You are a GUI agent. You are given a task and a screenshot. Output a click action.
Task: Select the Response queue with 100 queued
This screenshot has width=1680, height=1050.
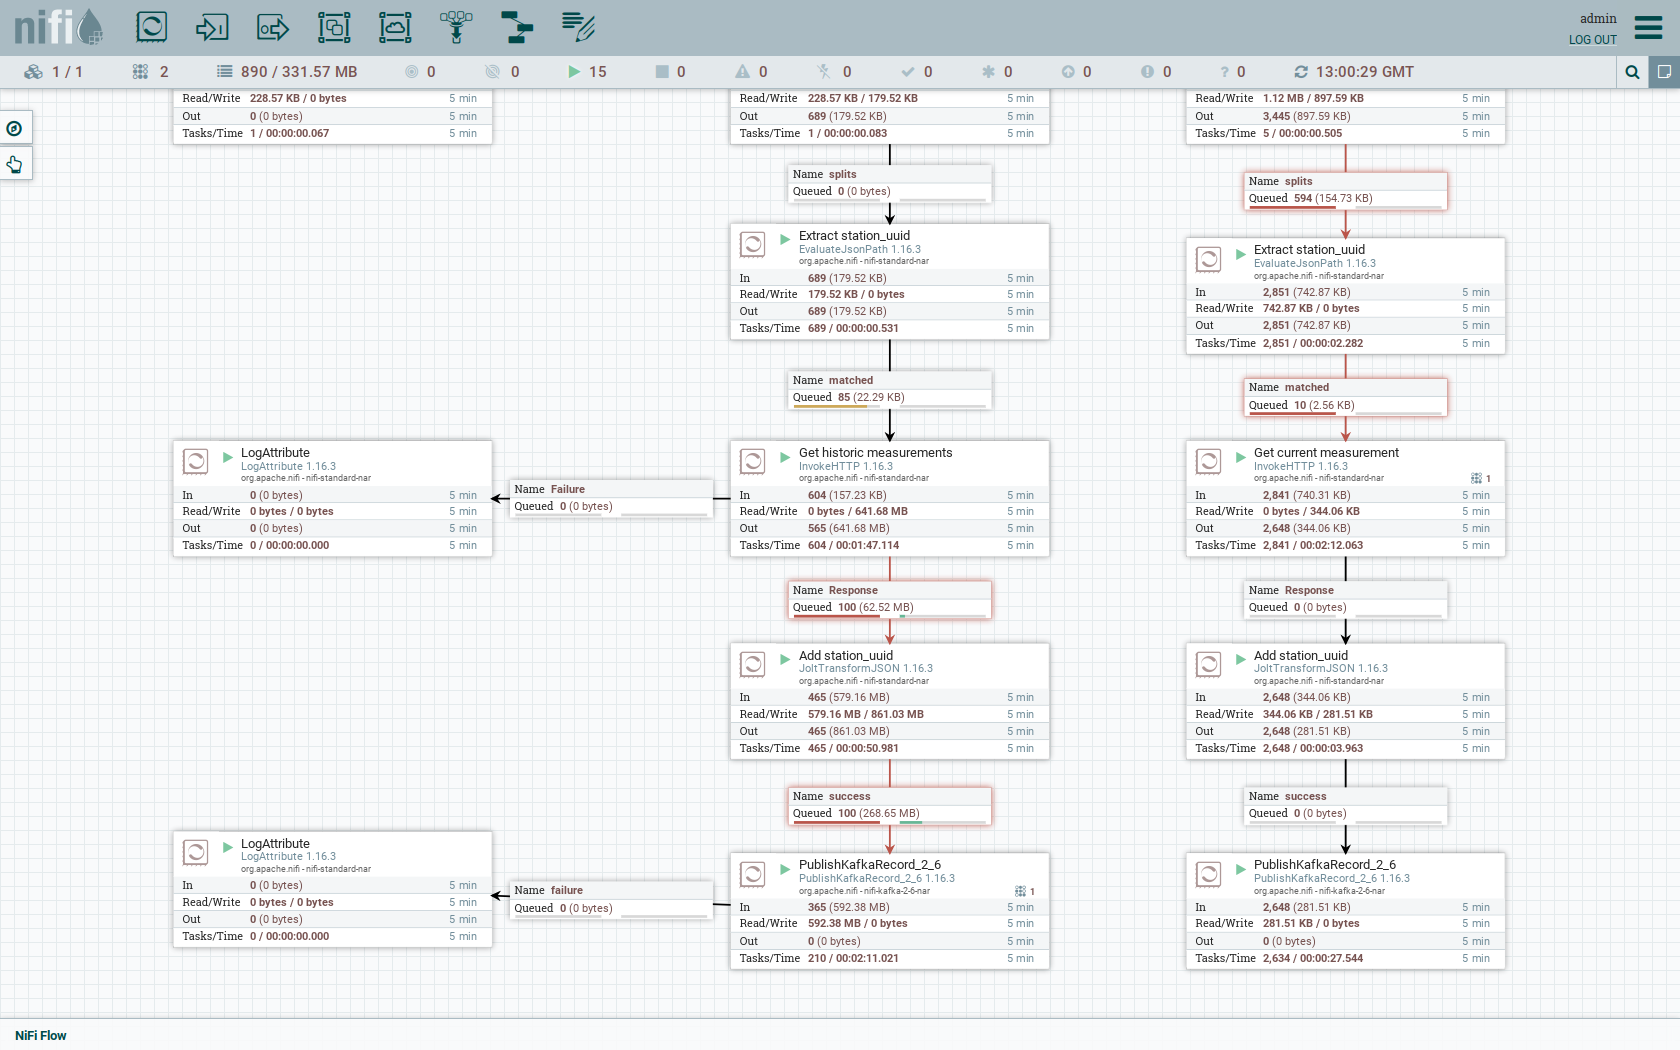(889, 599)
